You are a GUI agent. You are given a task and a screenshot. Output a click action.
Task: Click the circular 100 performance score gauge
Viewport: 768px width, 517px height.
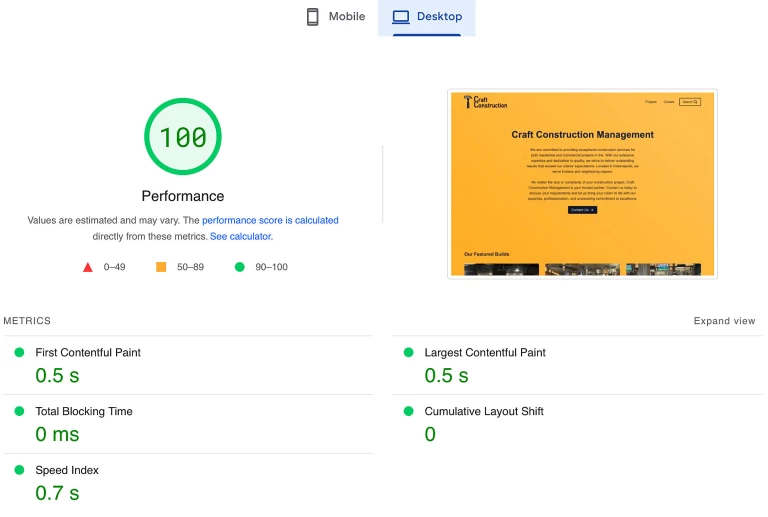click(x=183, y=137)
